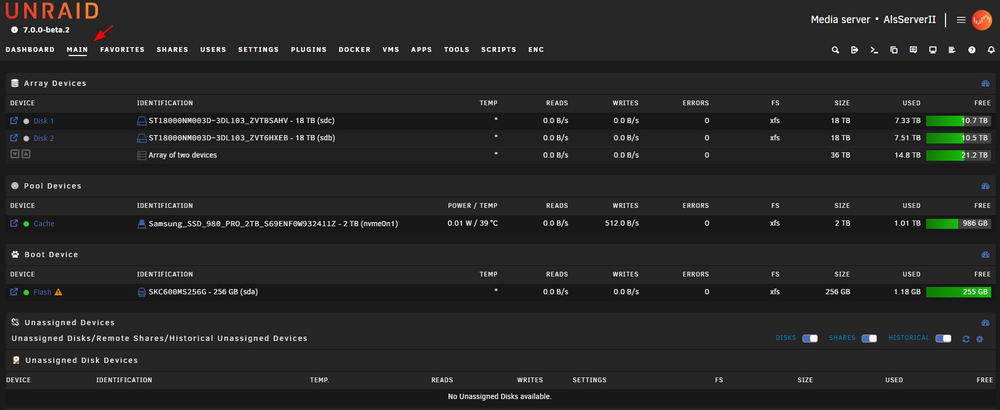
Task: Click the array move-down arrow button
Action: click(15, 154)
